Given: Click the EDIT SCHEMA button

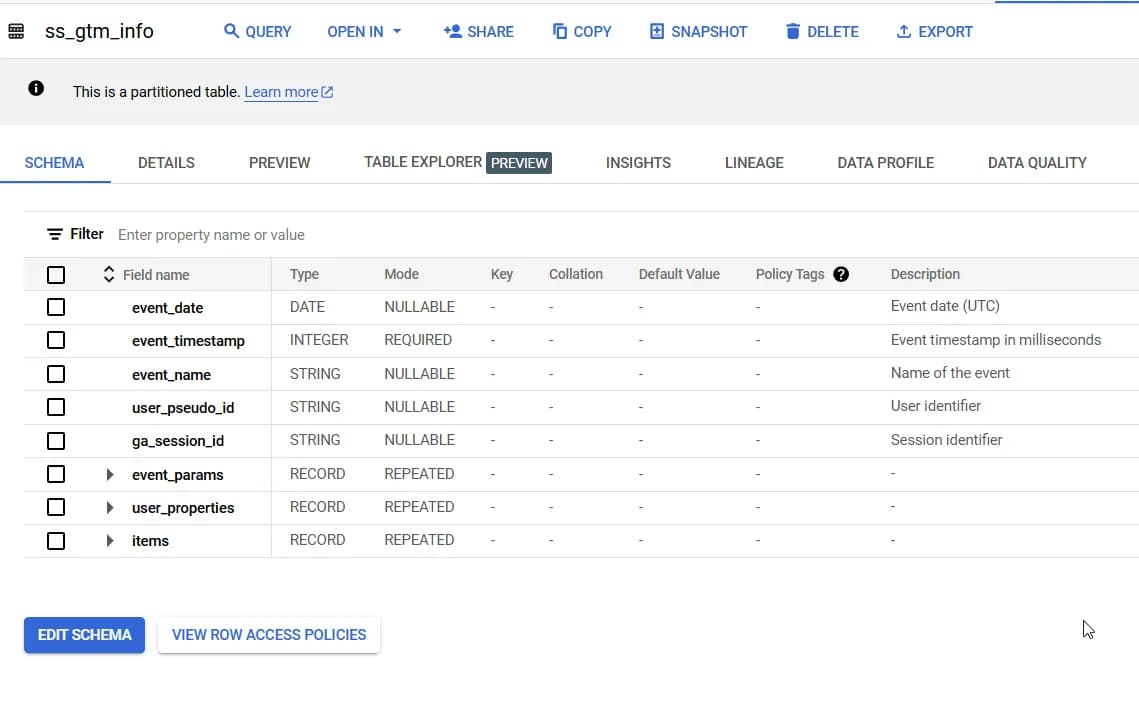Looking at the screenshot, I should click(84, 635).
